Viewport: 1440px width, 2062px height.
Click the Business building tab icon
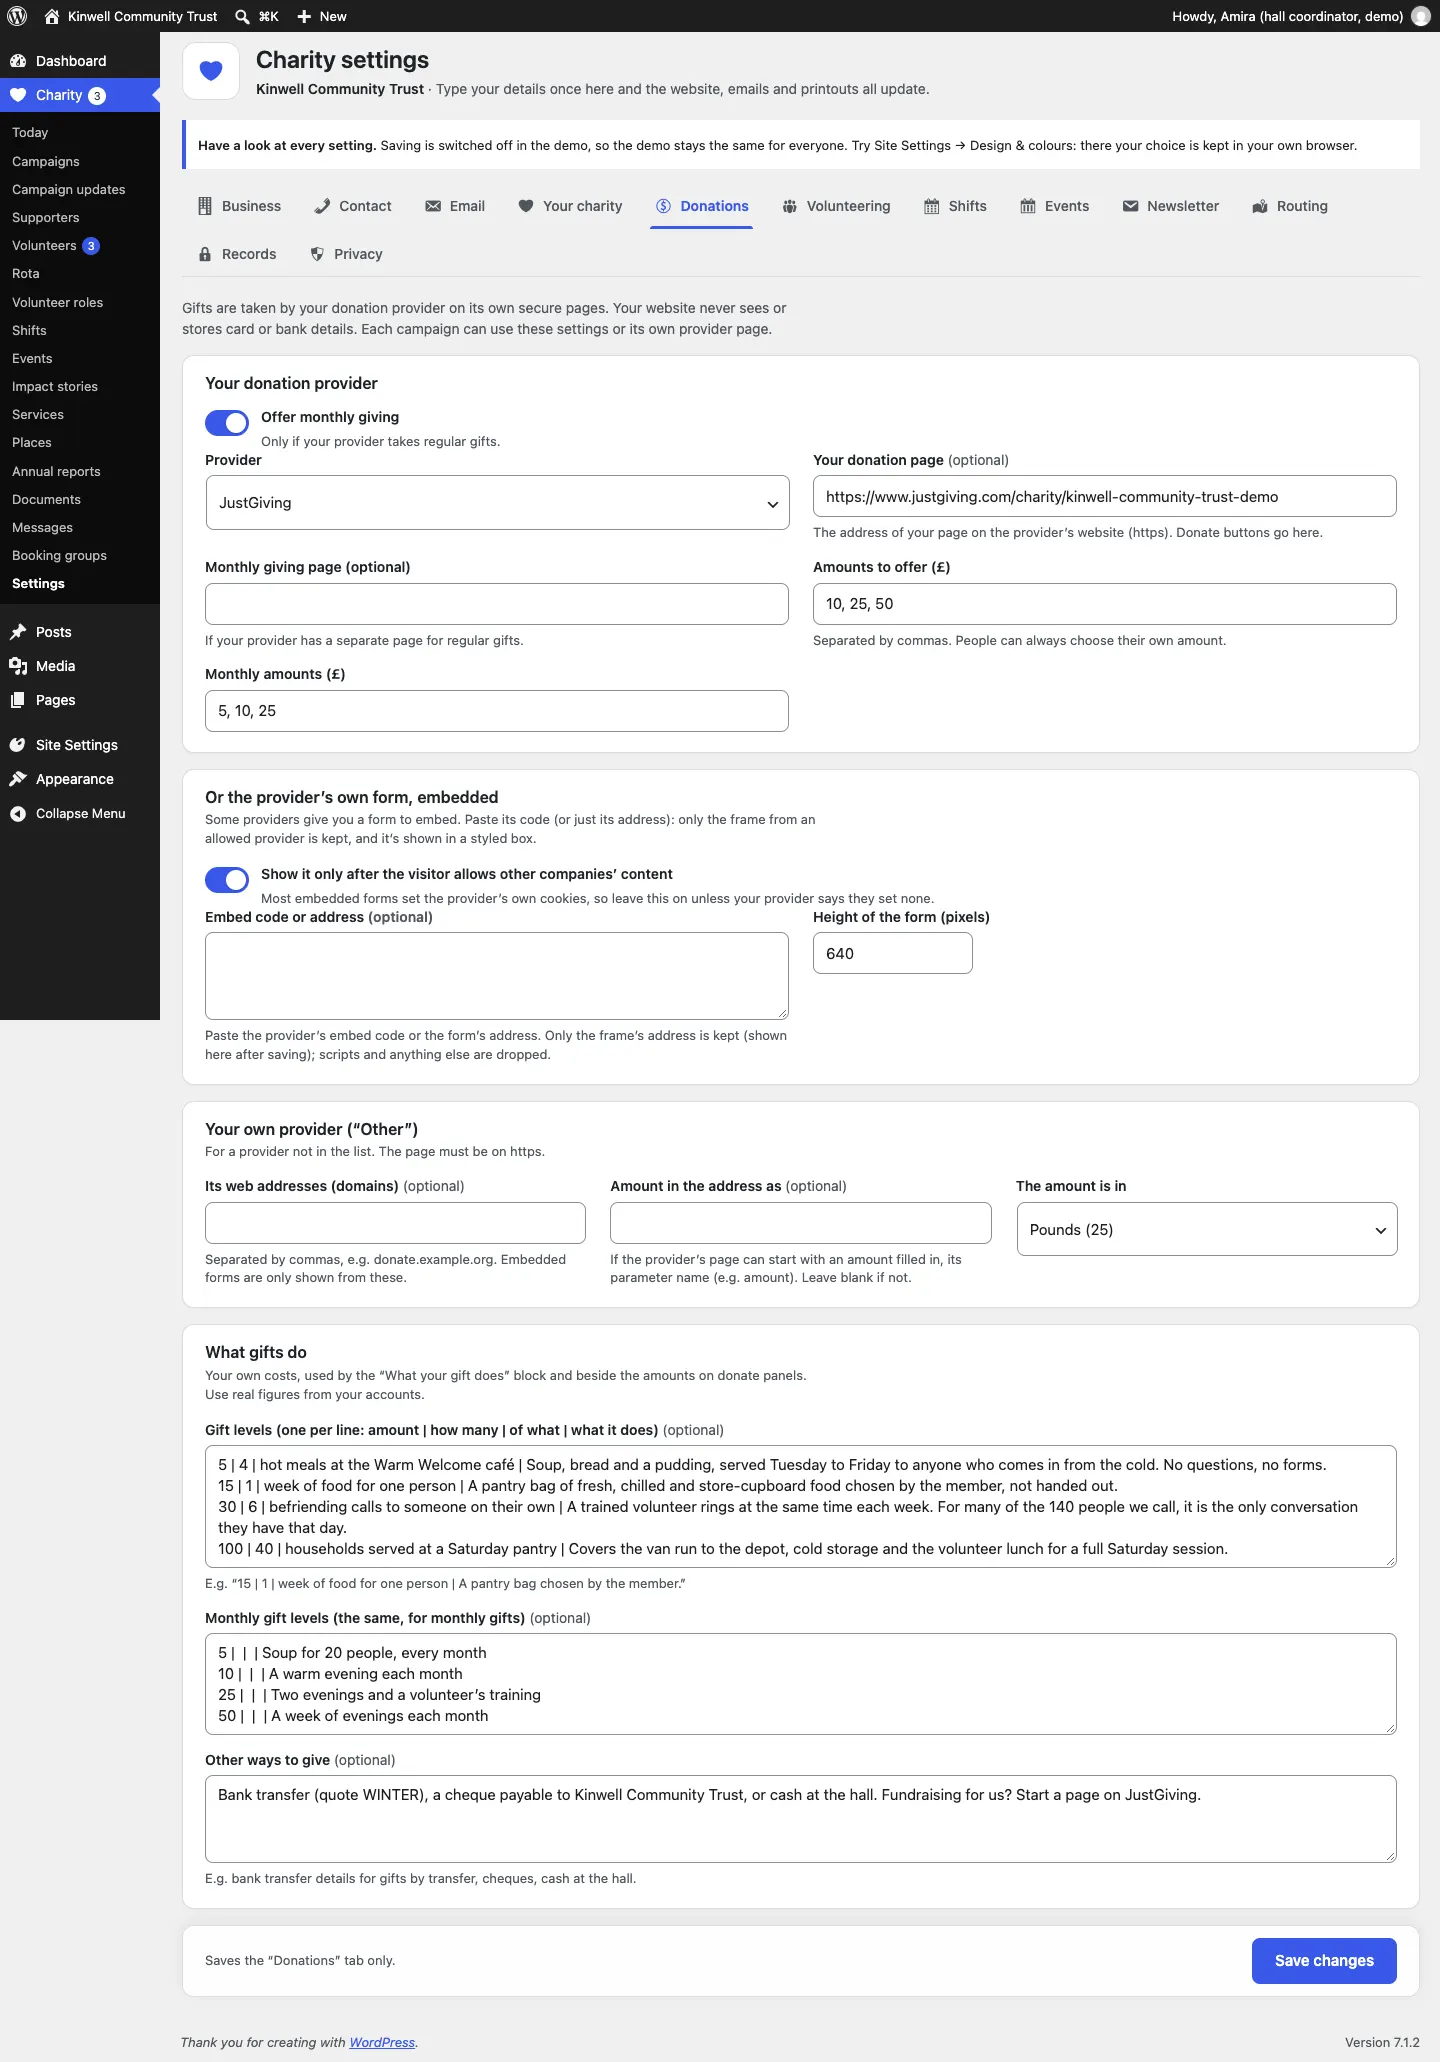pyautogui.click(x=205, y=206)
